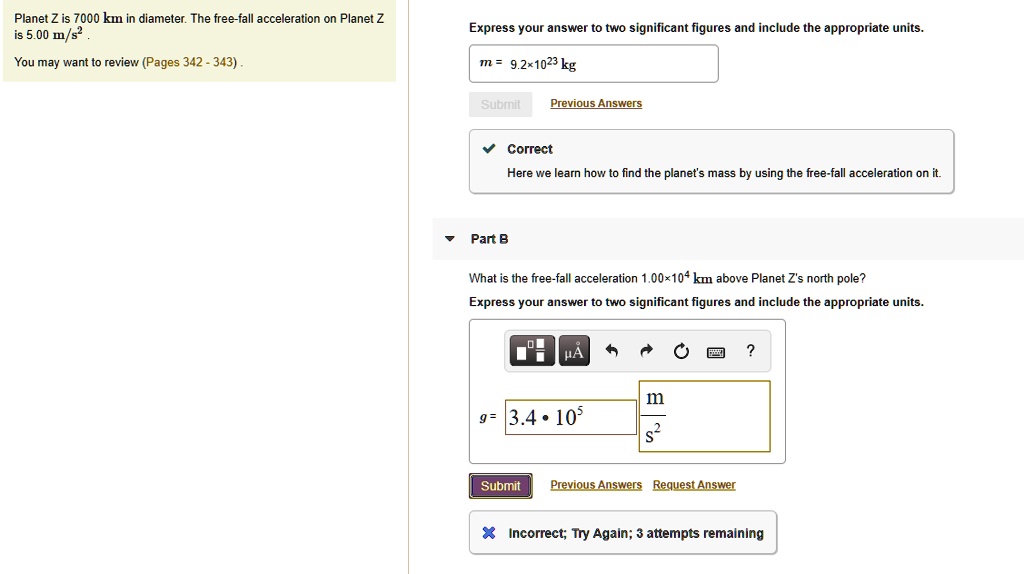Open the units symbols µÅ tool

[573, 350]
